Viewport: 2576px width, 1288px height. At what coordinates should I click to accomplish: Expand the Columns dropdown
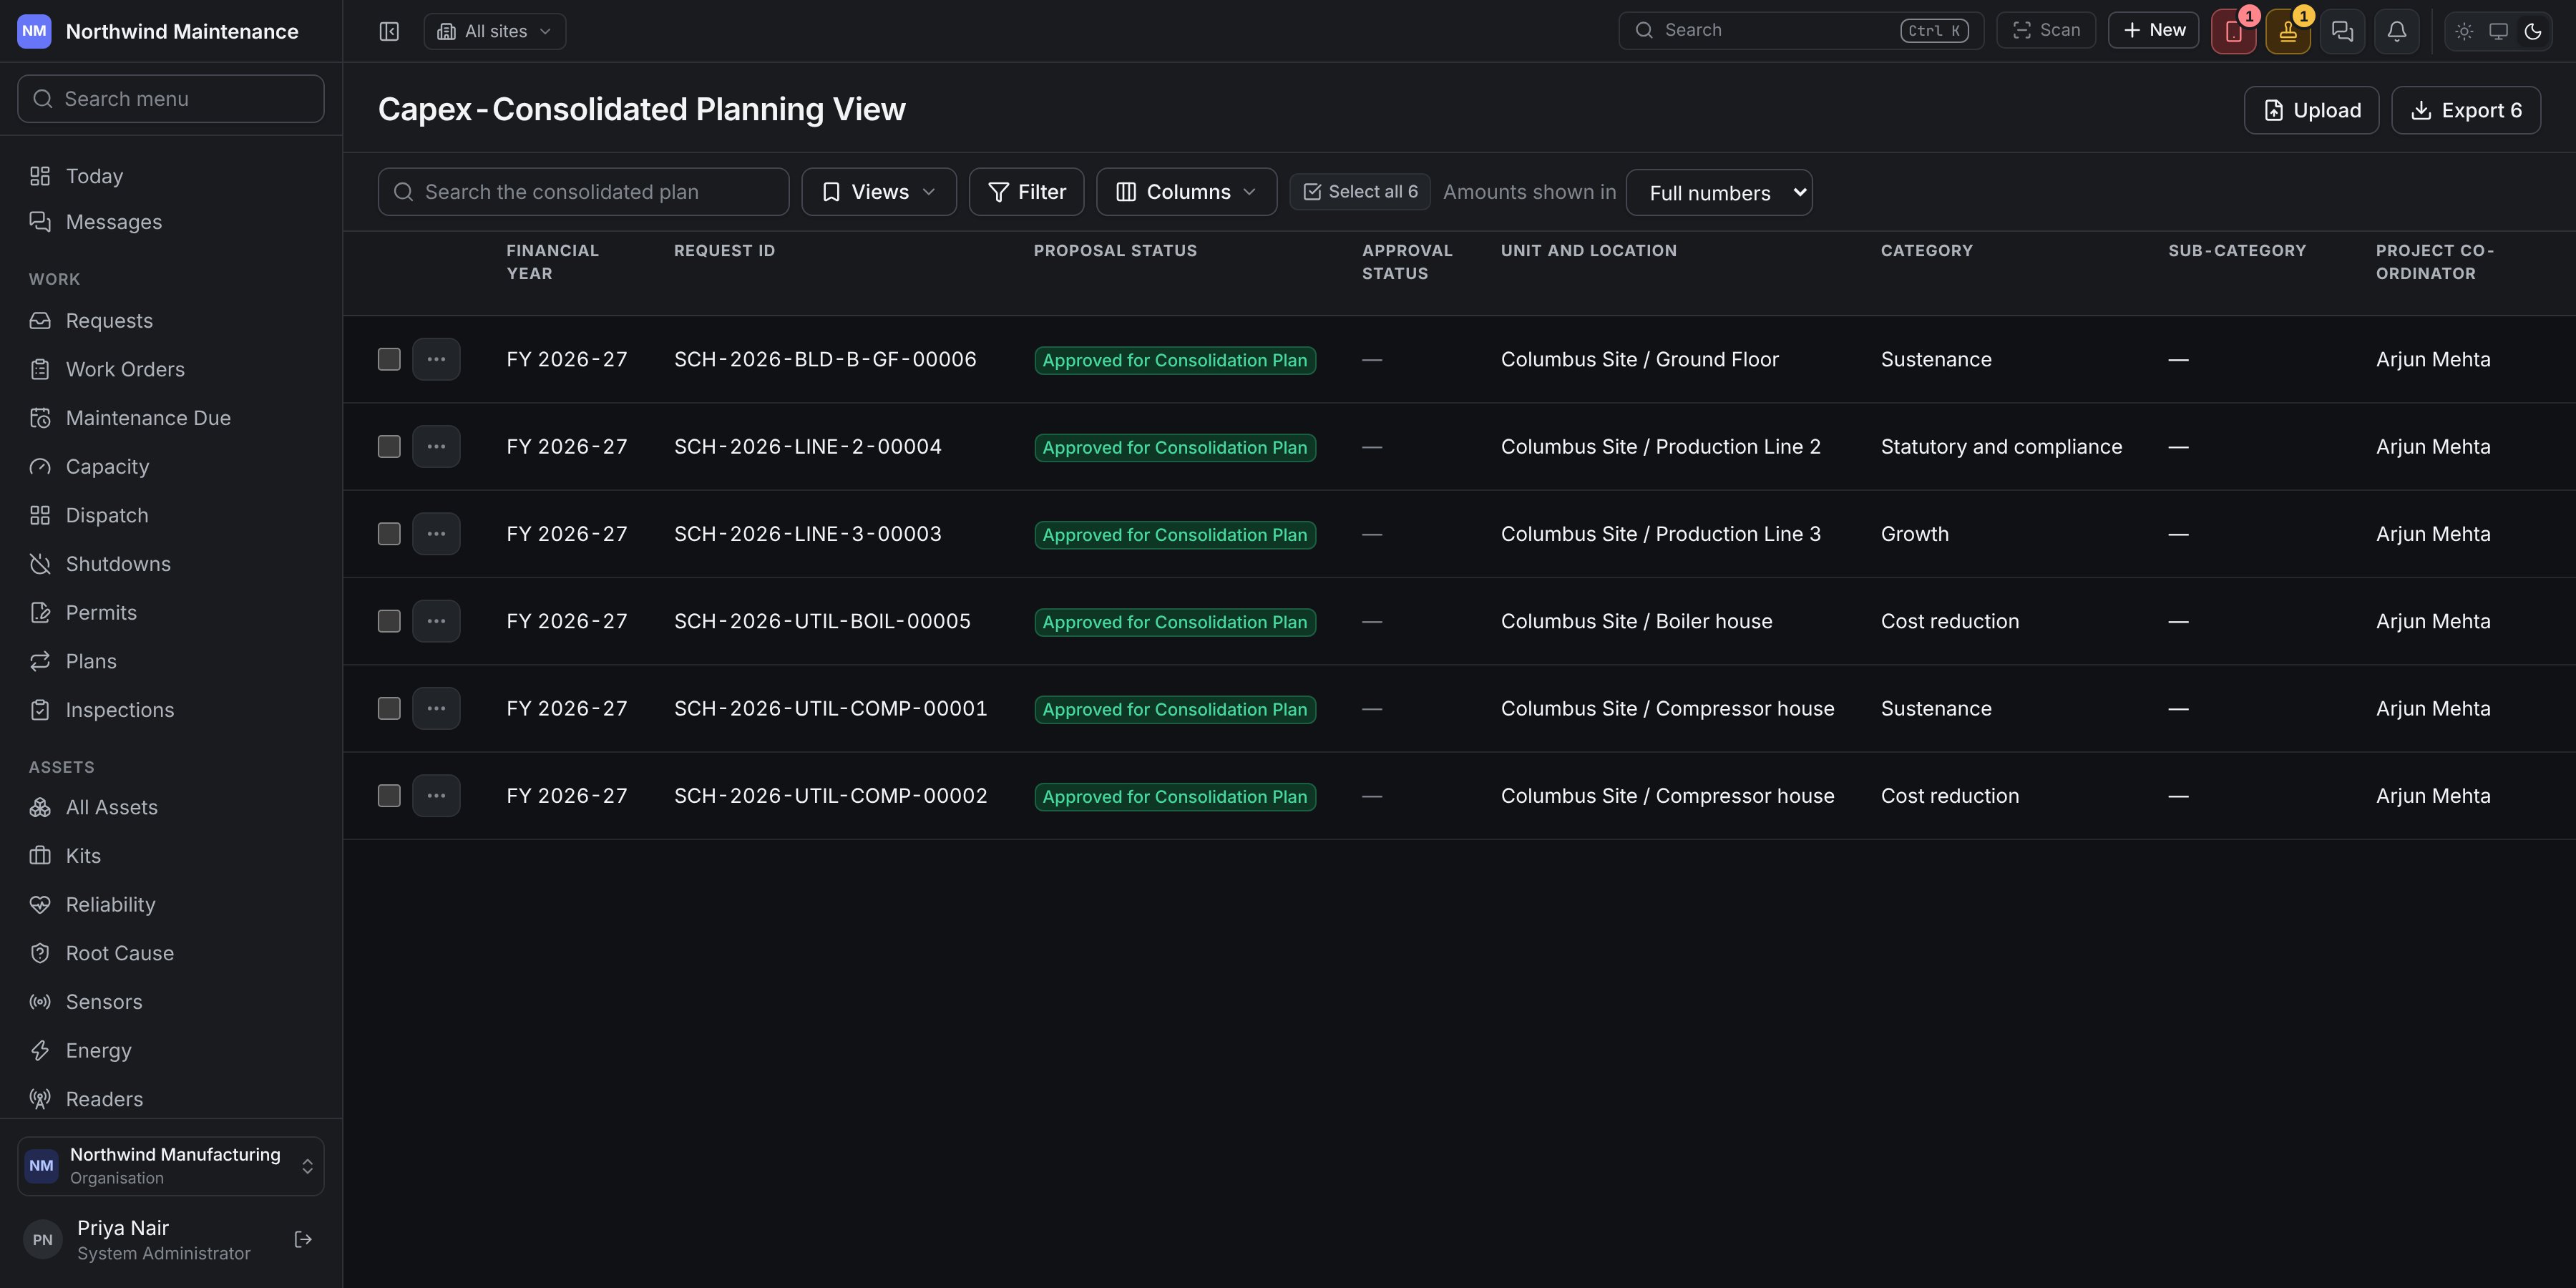[x=1186, y=192]
